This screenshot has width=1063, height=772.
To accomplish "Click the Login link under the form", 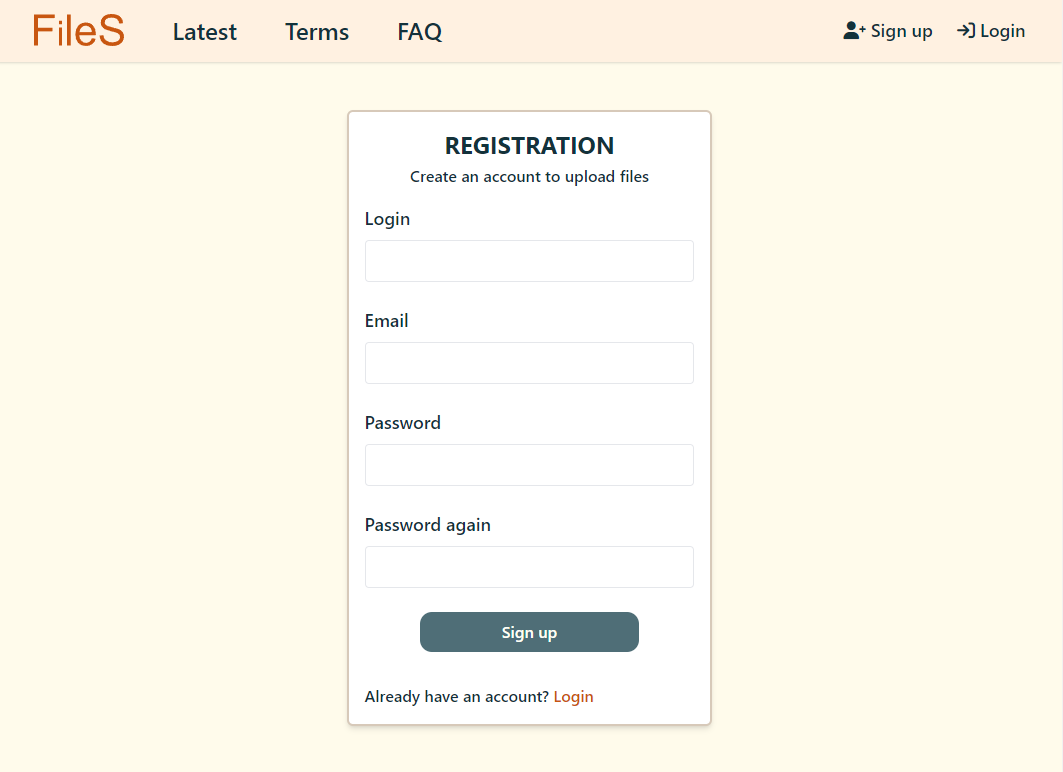I will 573,696.
